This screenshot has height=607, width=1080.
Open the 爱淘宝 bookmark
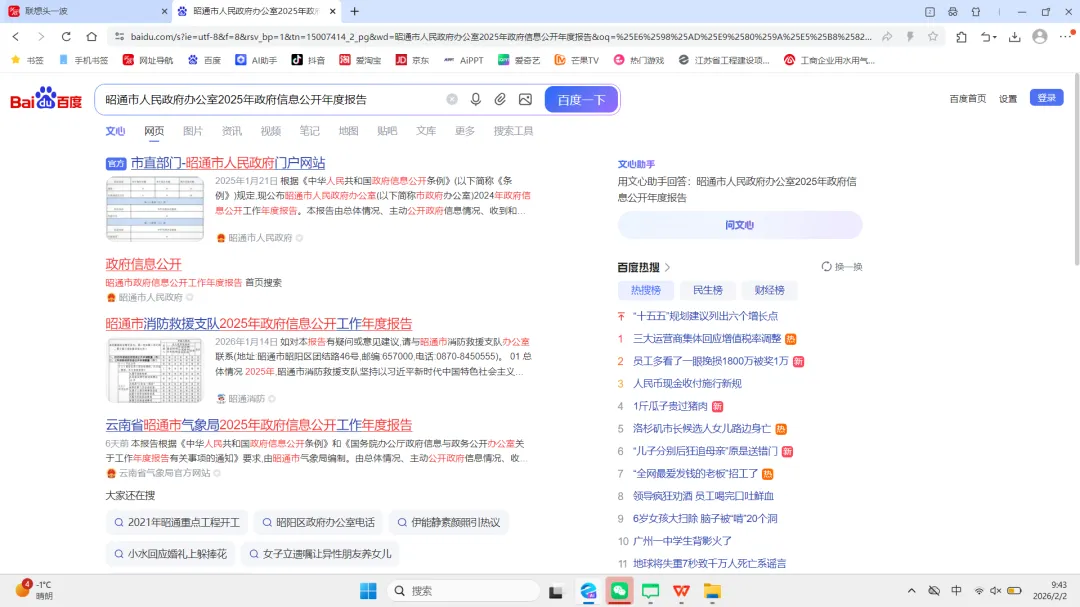pyautogui.click(x=360, y=60)
